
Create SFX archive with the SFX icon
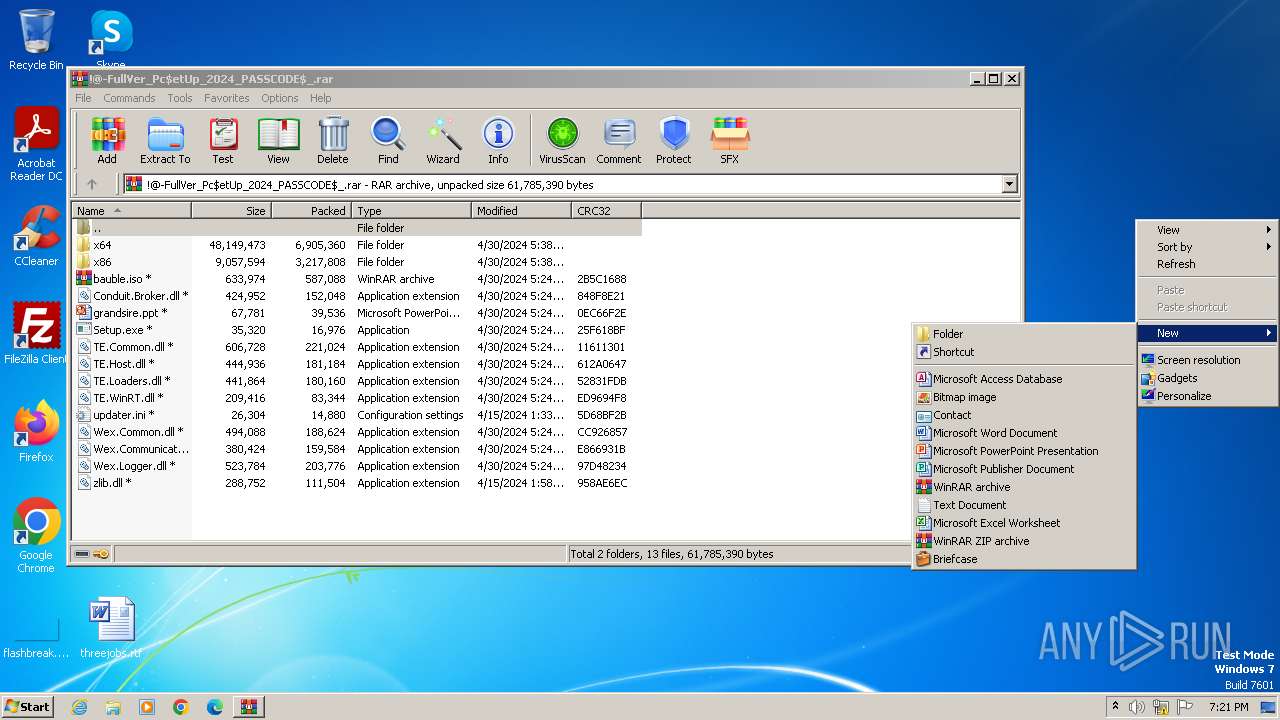[730, 141]
